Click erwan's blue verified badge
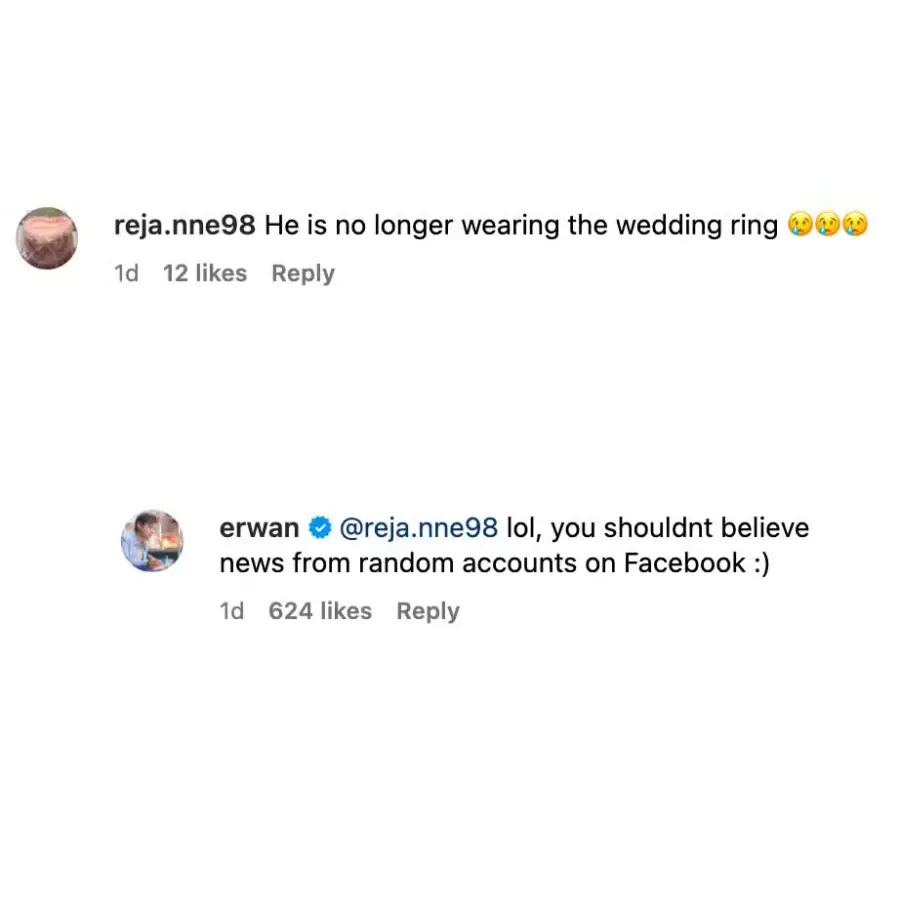Viewport: 900px width, 900px height. click(321, 527)
